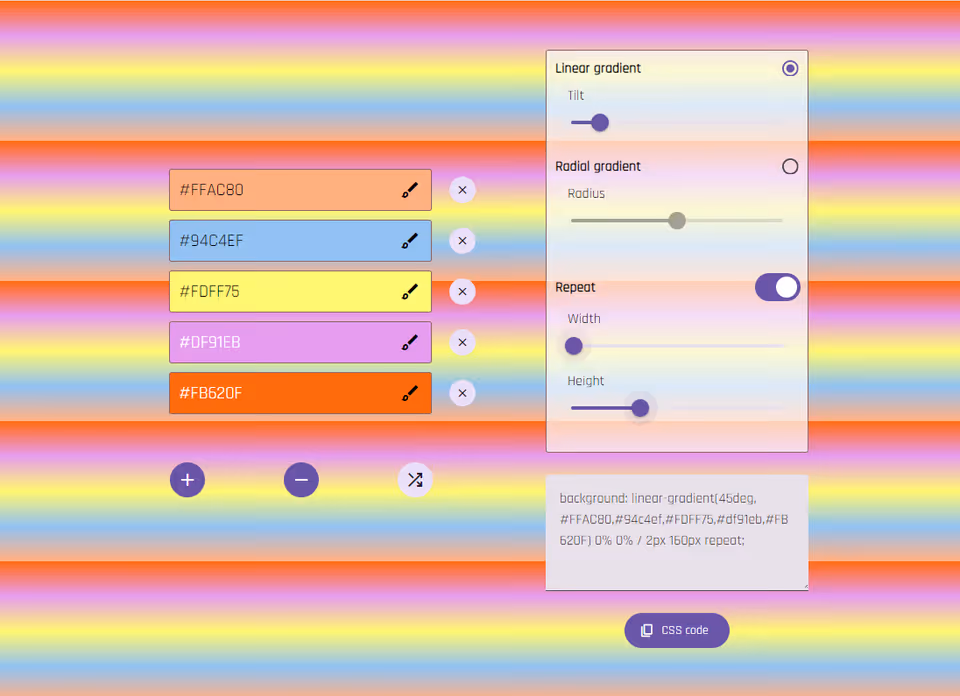Open the color picker for #FDFF75
The height and width of the screenshot is (696, 960).
410,291
